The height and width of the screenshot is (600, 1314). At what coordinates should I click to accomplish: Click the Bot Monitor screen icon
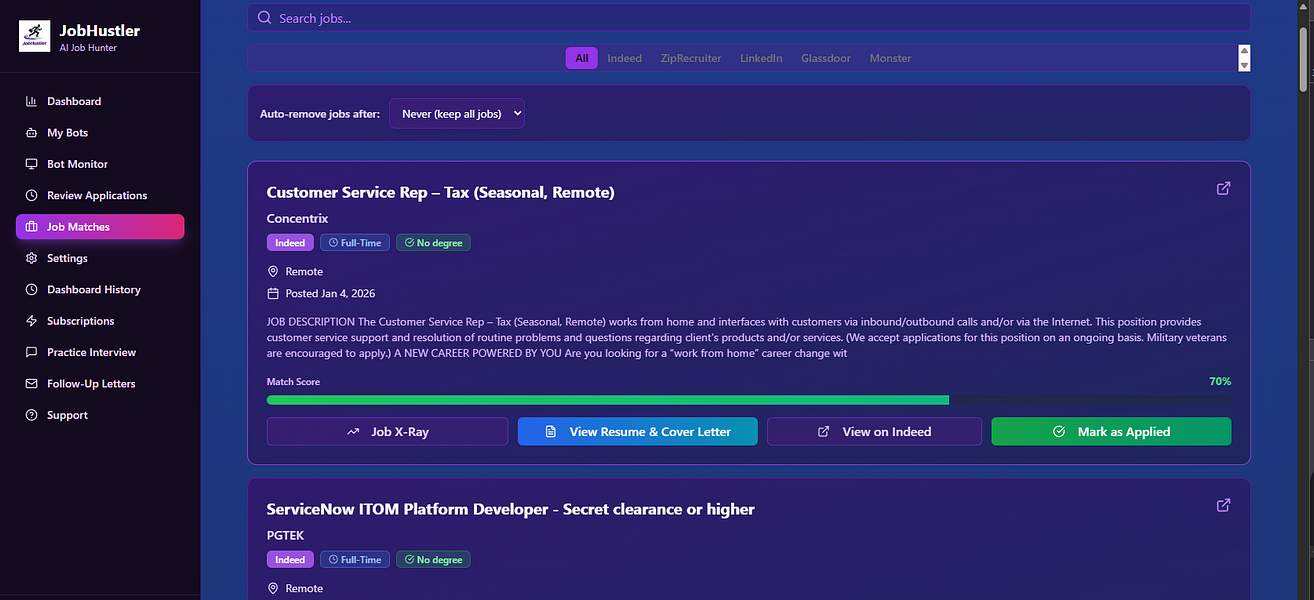tap(31, 164)
